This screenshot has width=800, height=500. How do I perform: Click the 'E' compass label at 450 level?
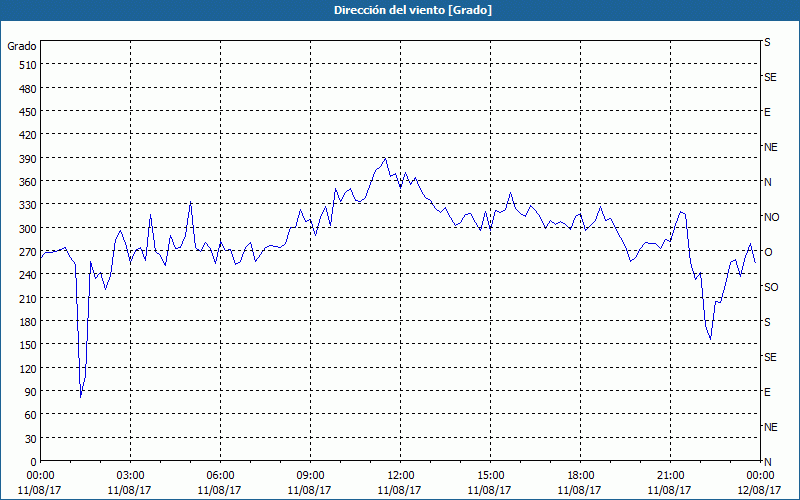click(767, 112)
